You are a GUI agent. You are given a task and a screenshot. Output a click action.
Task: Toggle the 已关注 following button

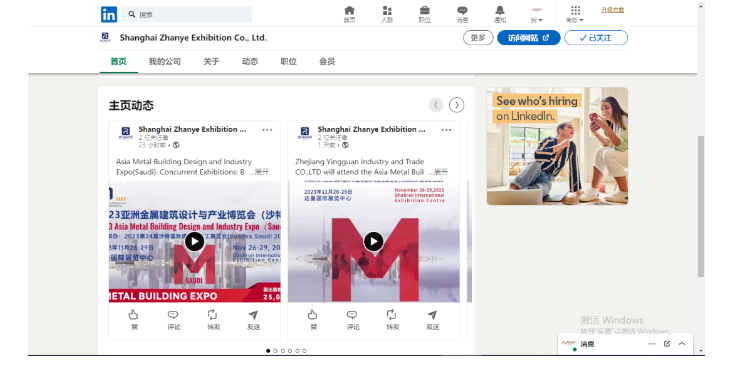tap(596, 38)
